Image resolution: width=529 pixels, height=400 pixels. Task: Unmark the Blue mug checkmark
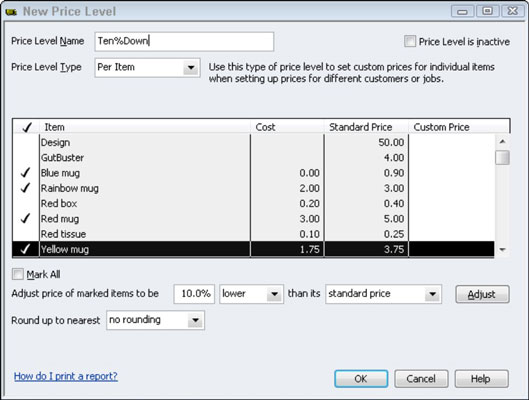tap(25, 173)
